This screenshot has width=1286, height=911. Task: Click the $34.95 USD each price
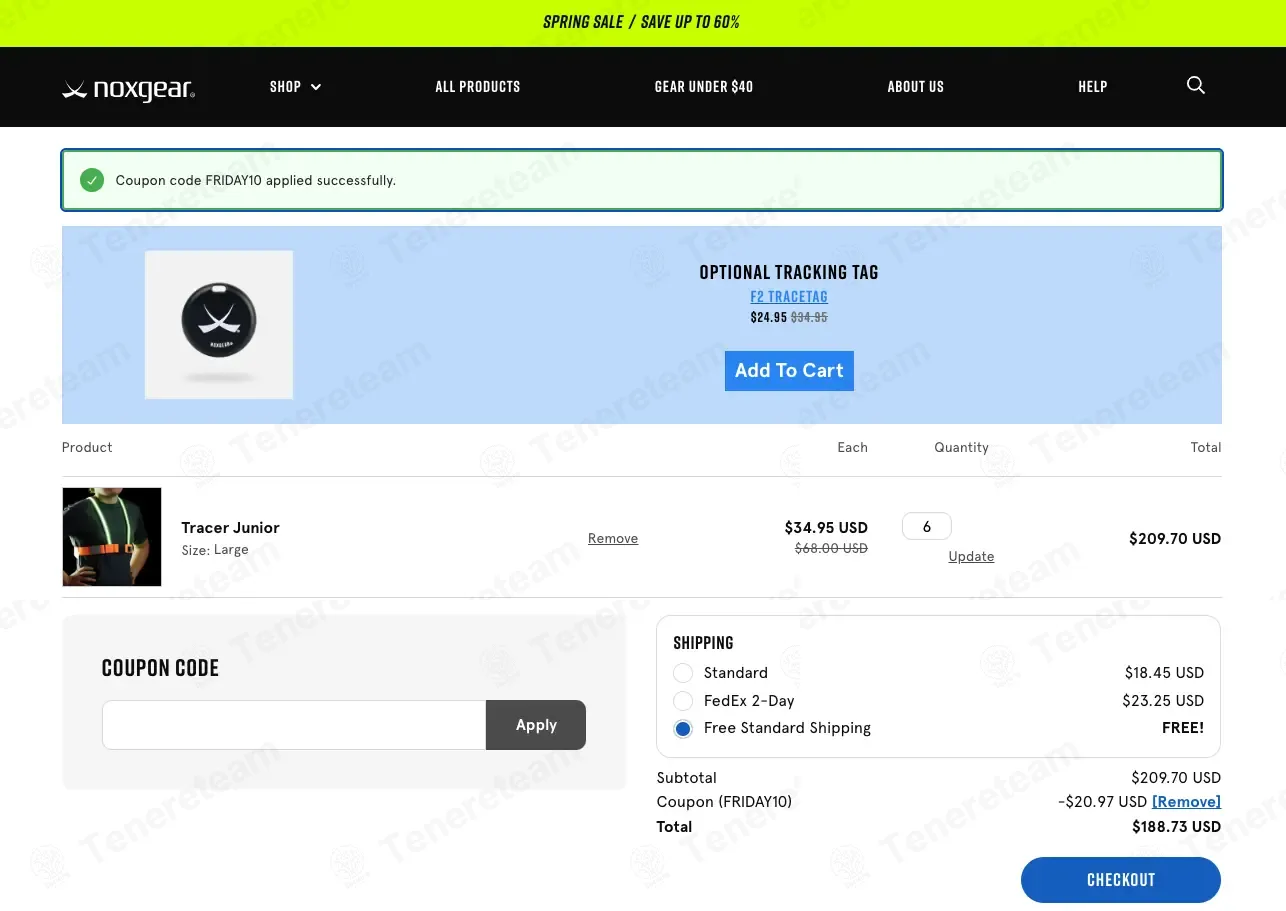tap(826, 528)
